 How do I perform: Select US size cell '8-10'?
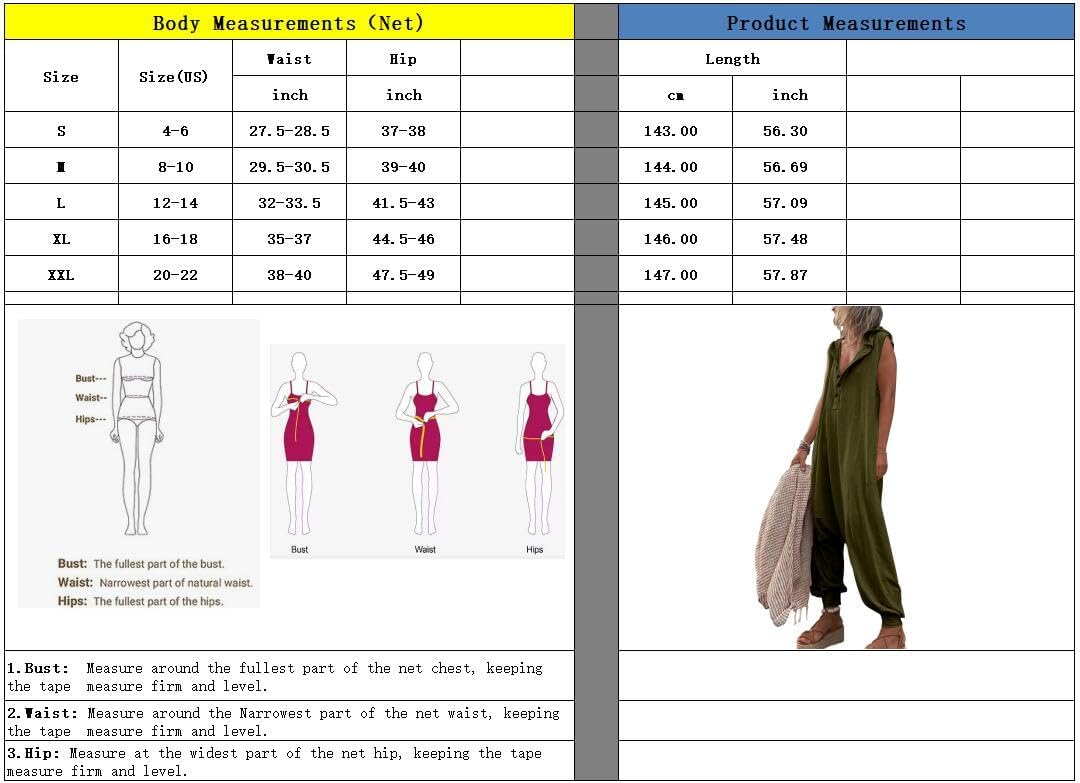(x=175, y=167)
